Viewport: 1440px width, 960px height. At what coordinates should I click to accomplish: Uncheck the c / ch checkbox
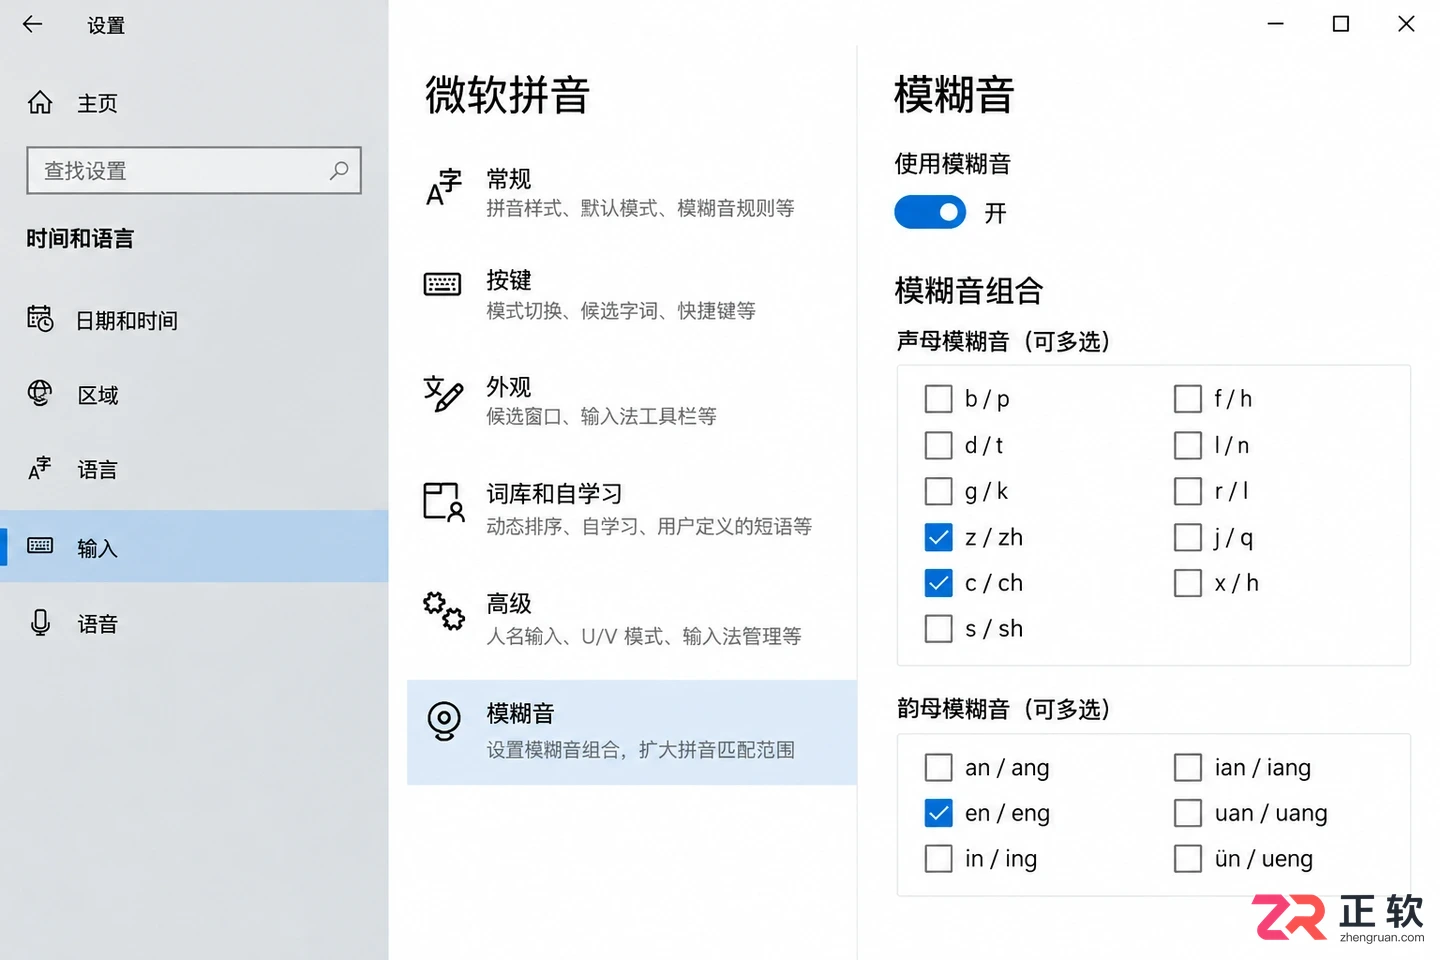tap(938, 583)
